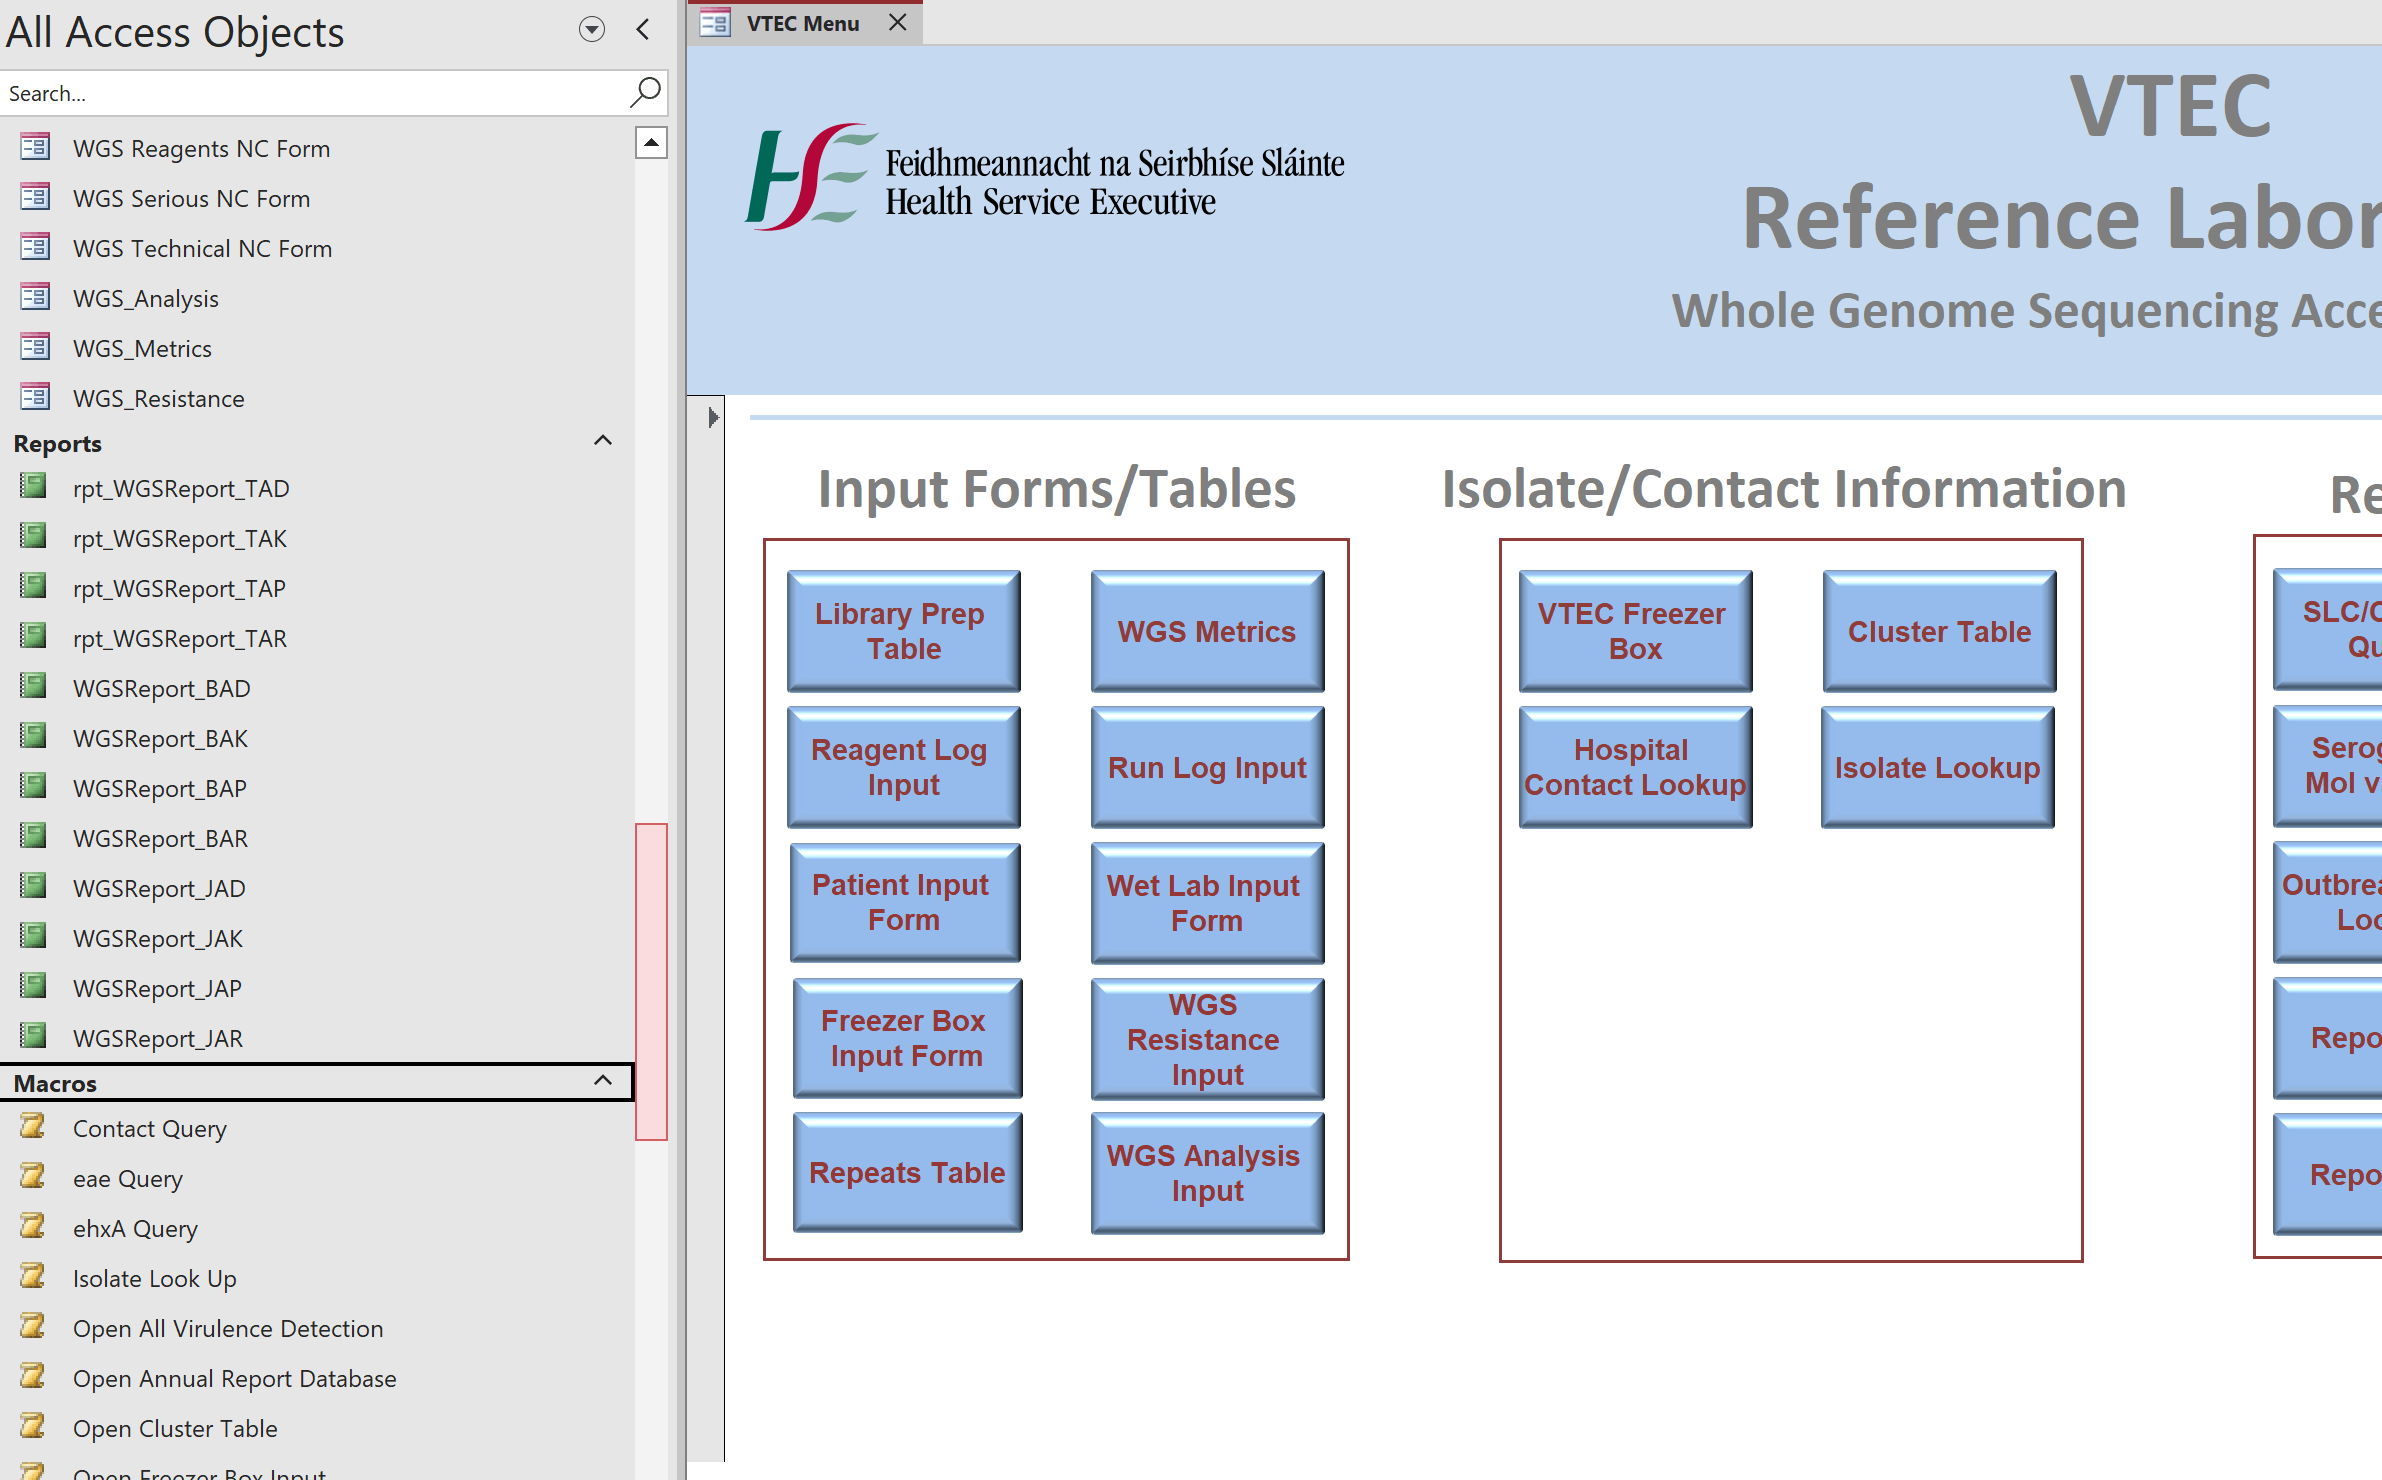Image resolution: width=2382 pixels, height=1480 pixels.
Task: Click form icon beside WGS Reagents NC Form
Action: click(35, 147)
